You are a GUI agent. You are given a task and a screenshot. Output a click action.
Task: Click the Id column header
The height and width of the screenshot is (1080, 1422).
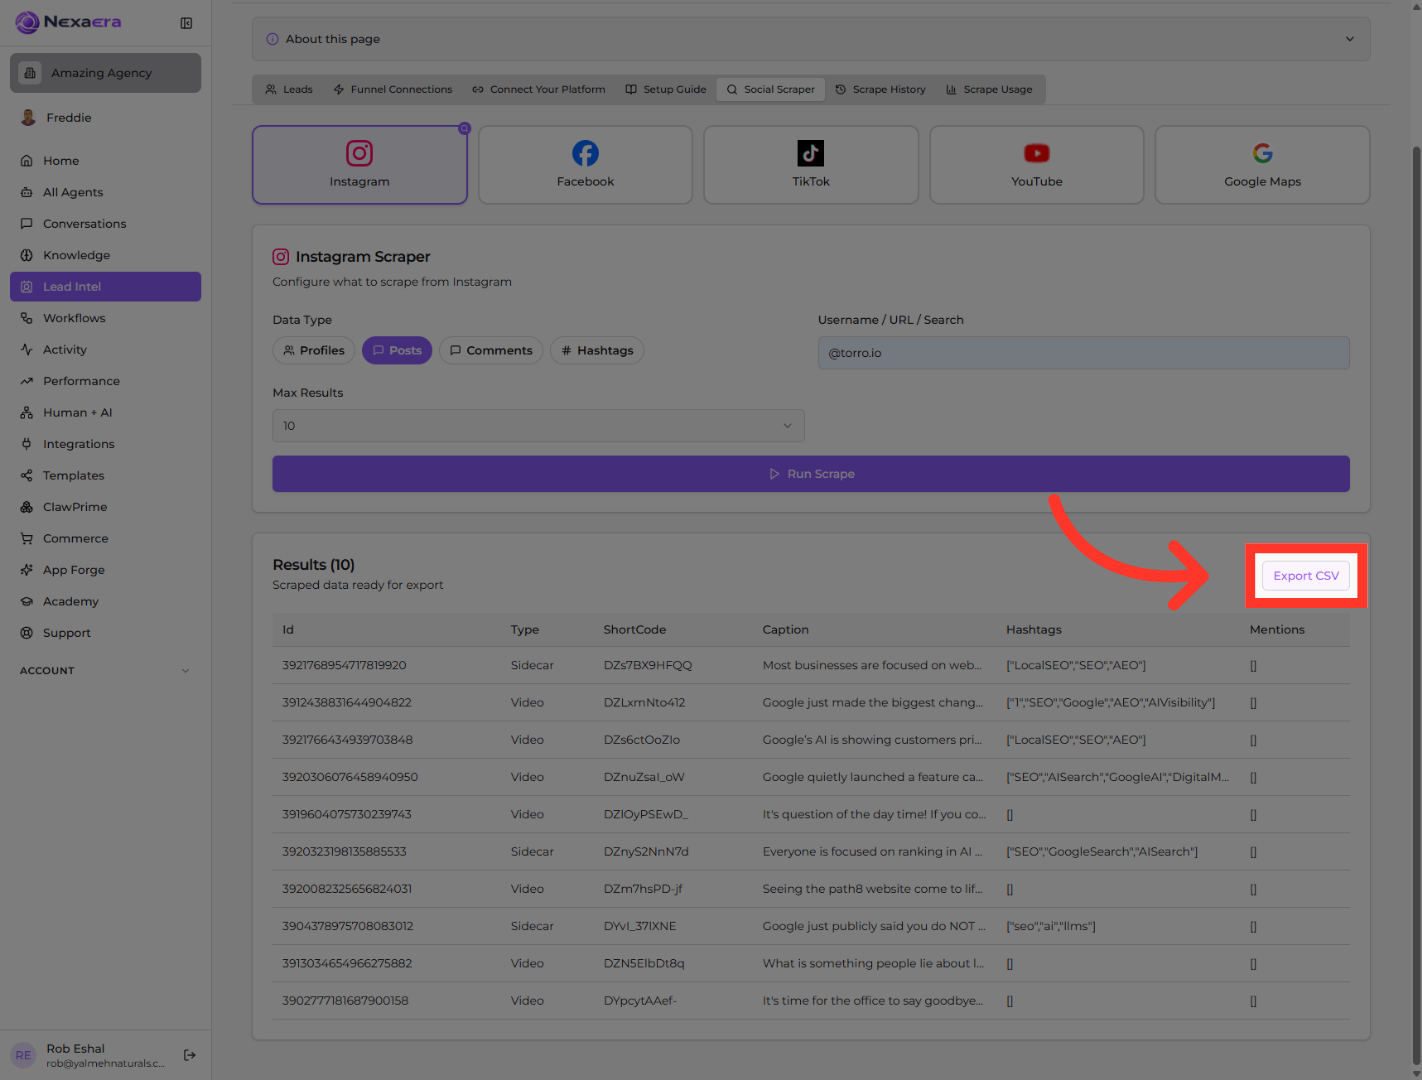[x=288, y=630]
